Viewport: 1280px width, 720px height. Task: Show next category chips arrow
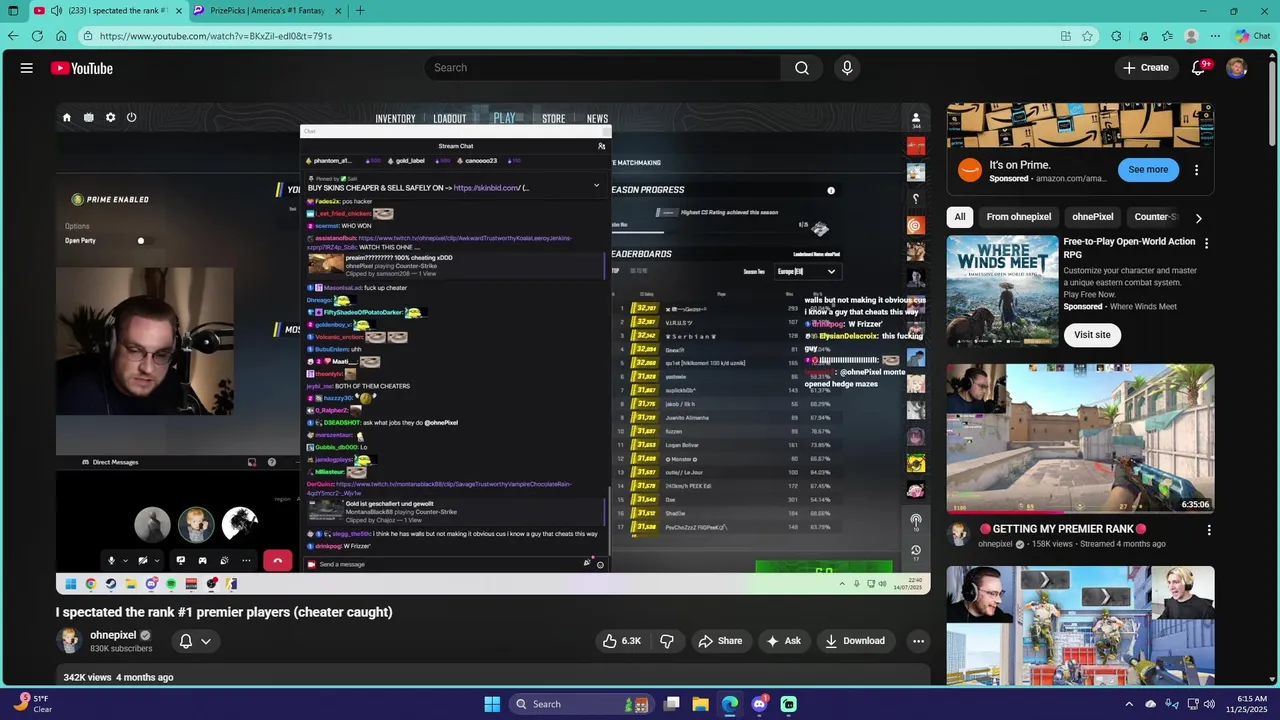(1198, 218)
